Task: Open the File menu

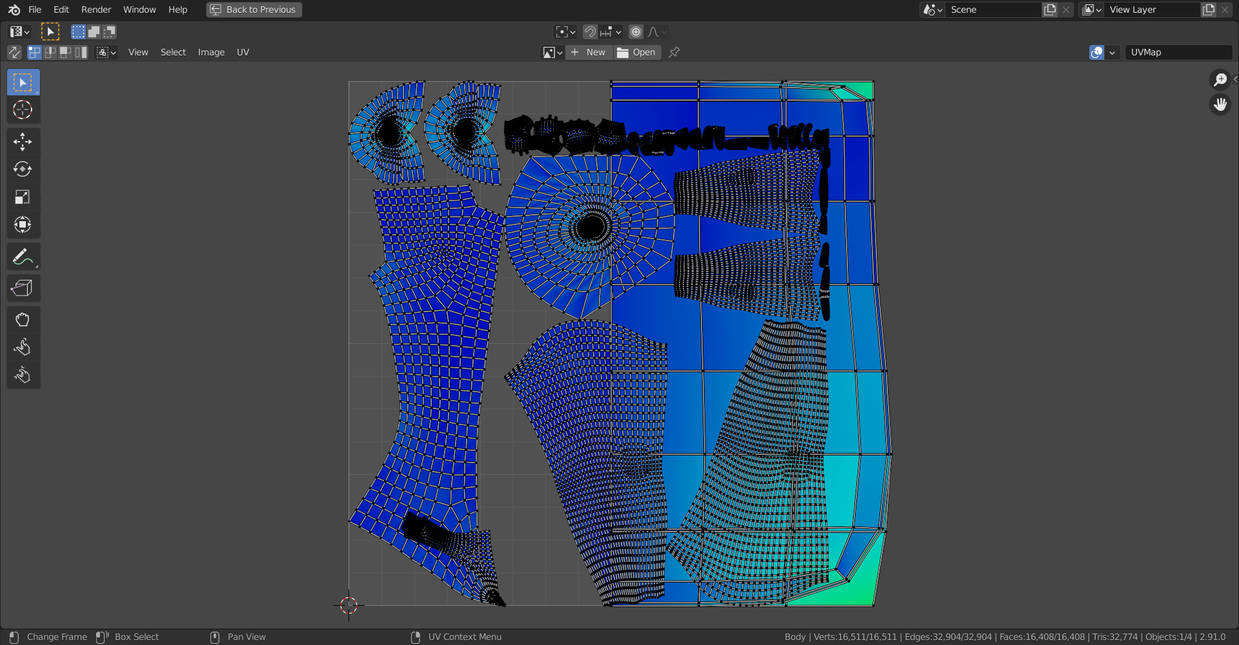Action: [35, 9]
